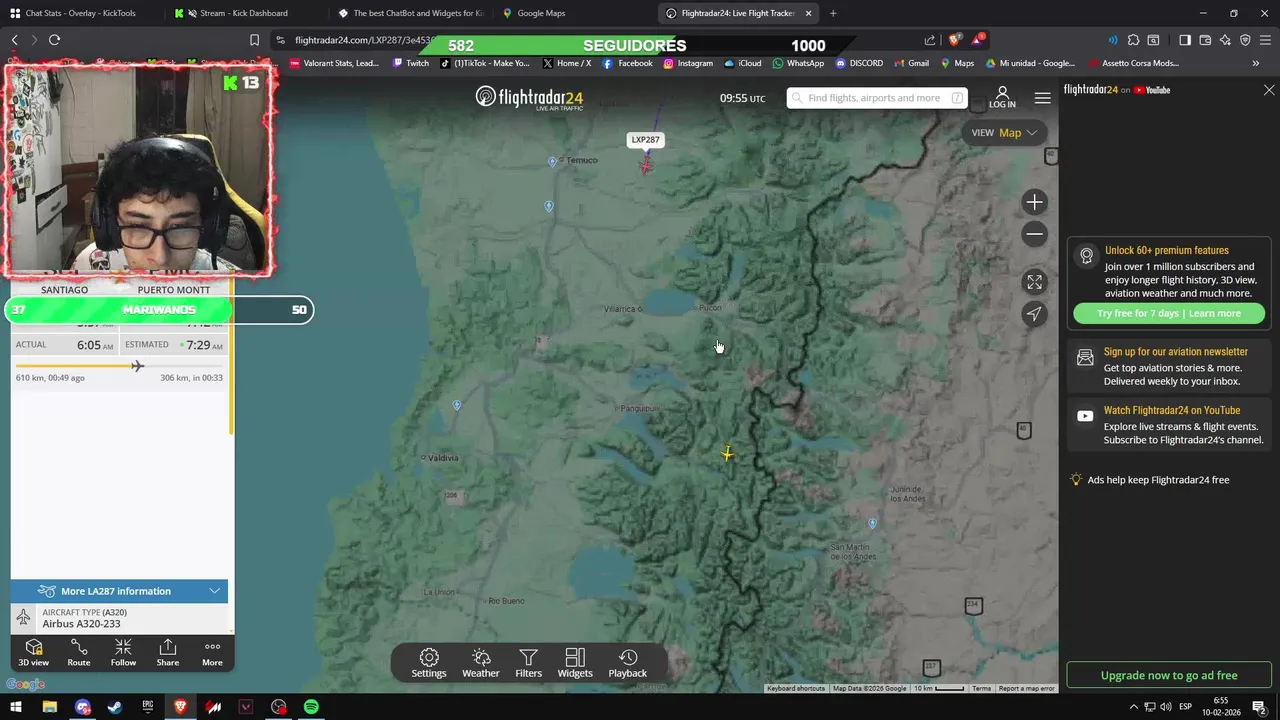Expand the VIEW Map dropdown
1280x720 pixels.
pos(1006,132)
